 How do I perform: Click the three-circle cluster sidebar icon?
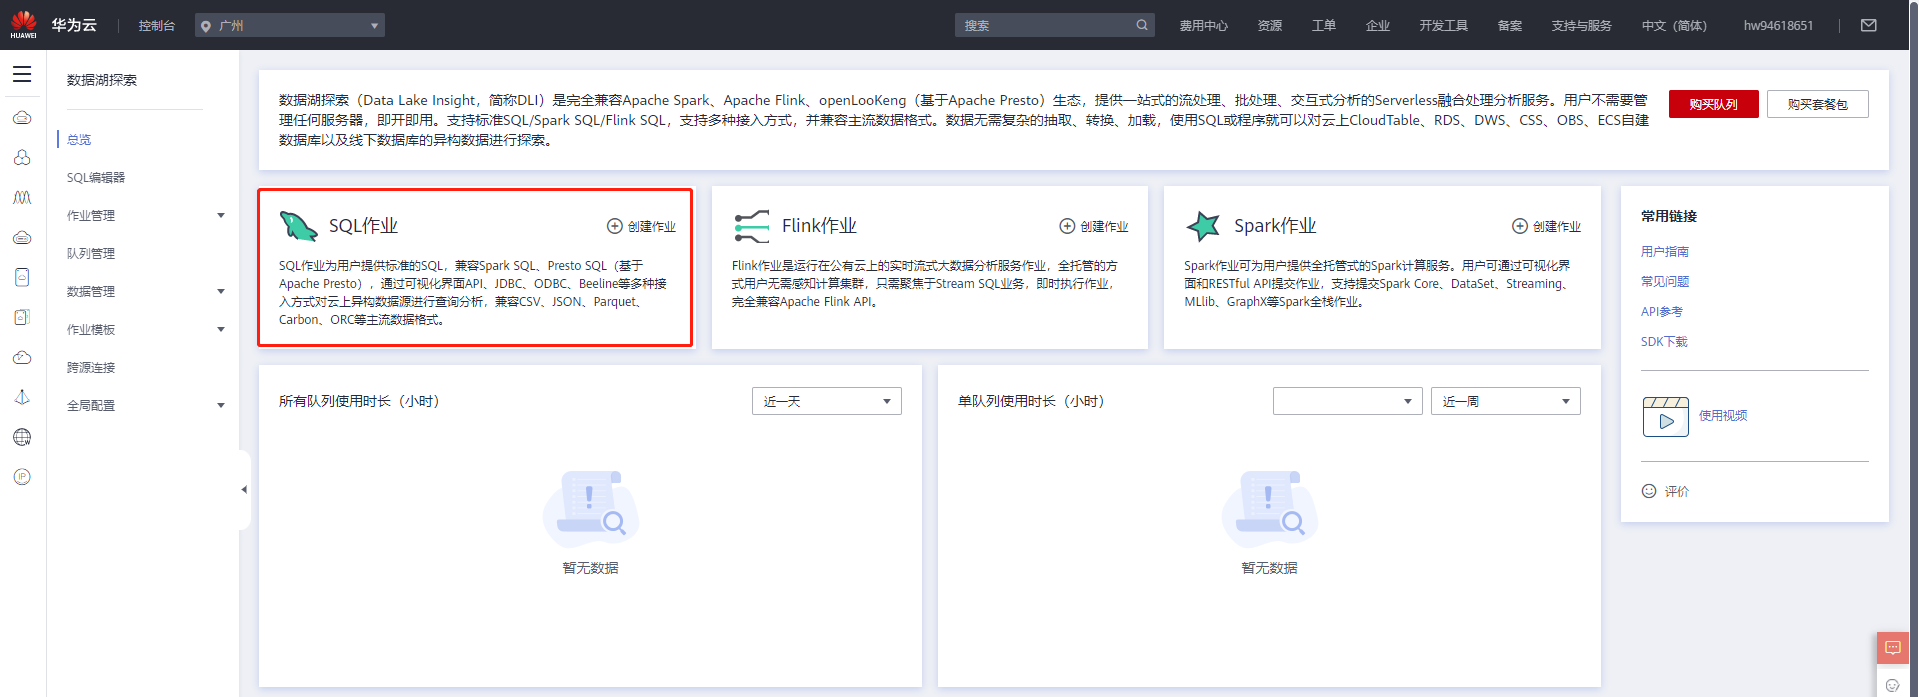pyautogui.click(x=22, y=157)
